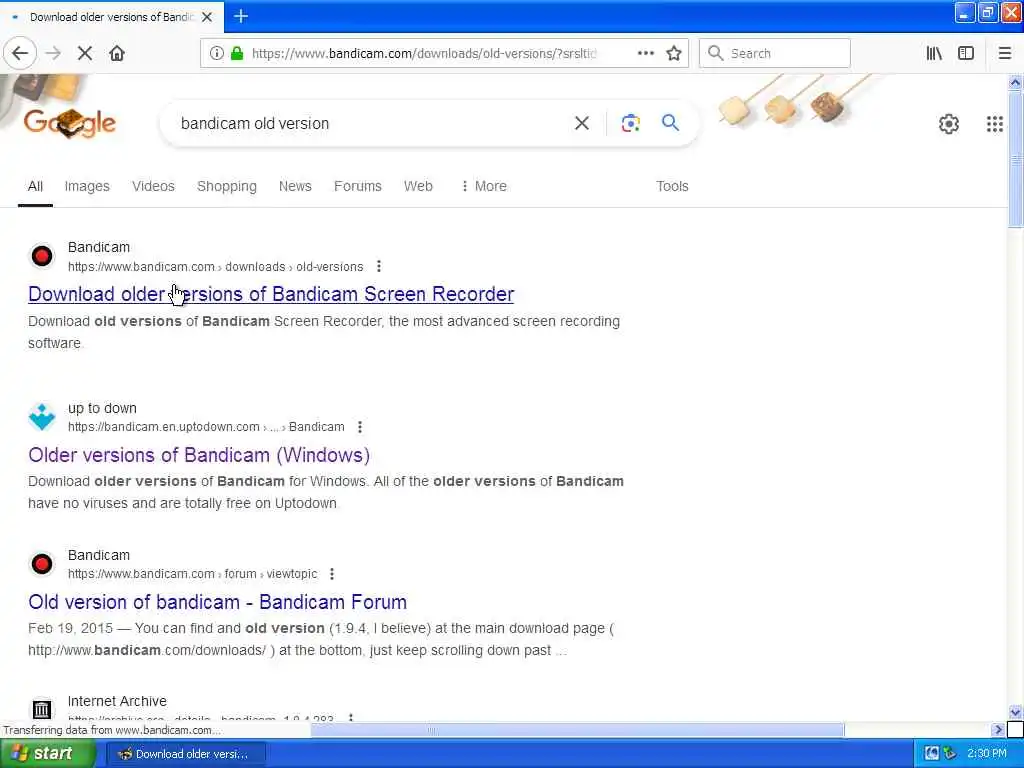Click the first system tray icon
Screen dimensions: 1024x768
932,754
